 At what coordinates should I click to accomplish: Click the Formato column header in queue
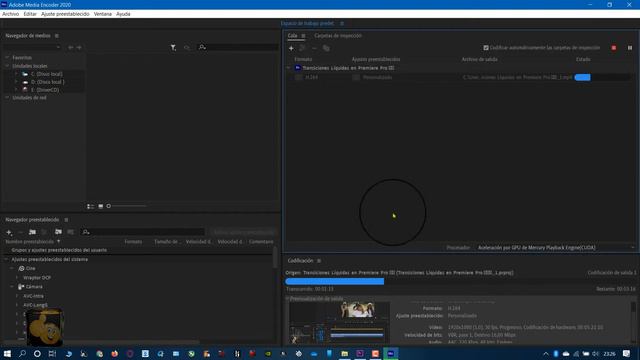303,60
